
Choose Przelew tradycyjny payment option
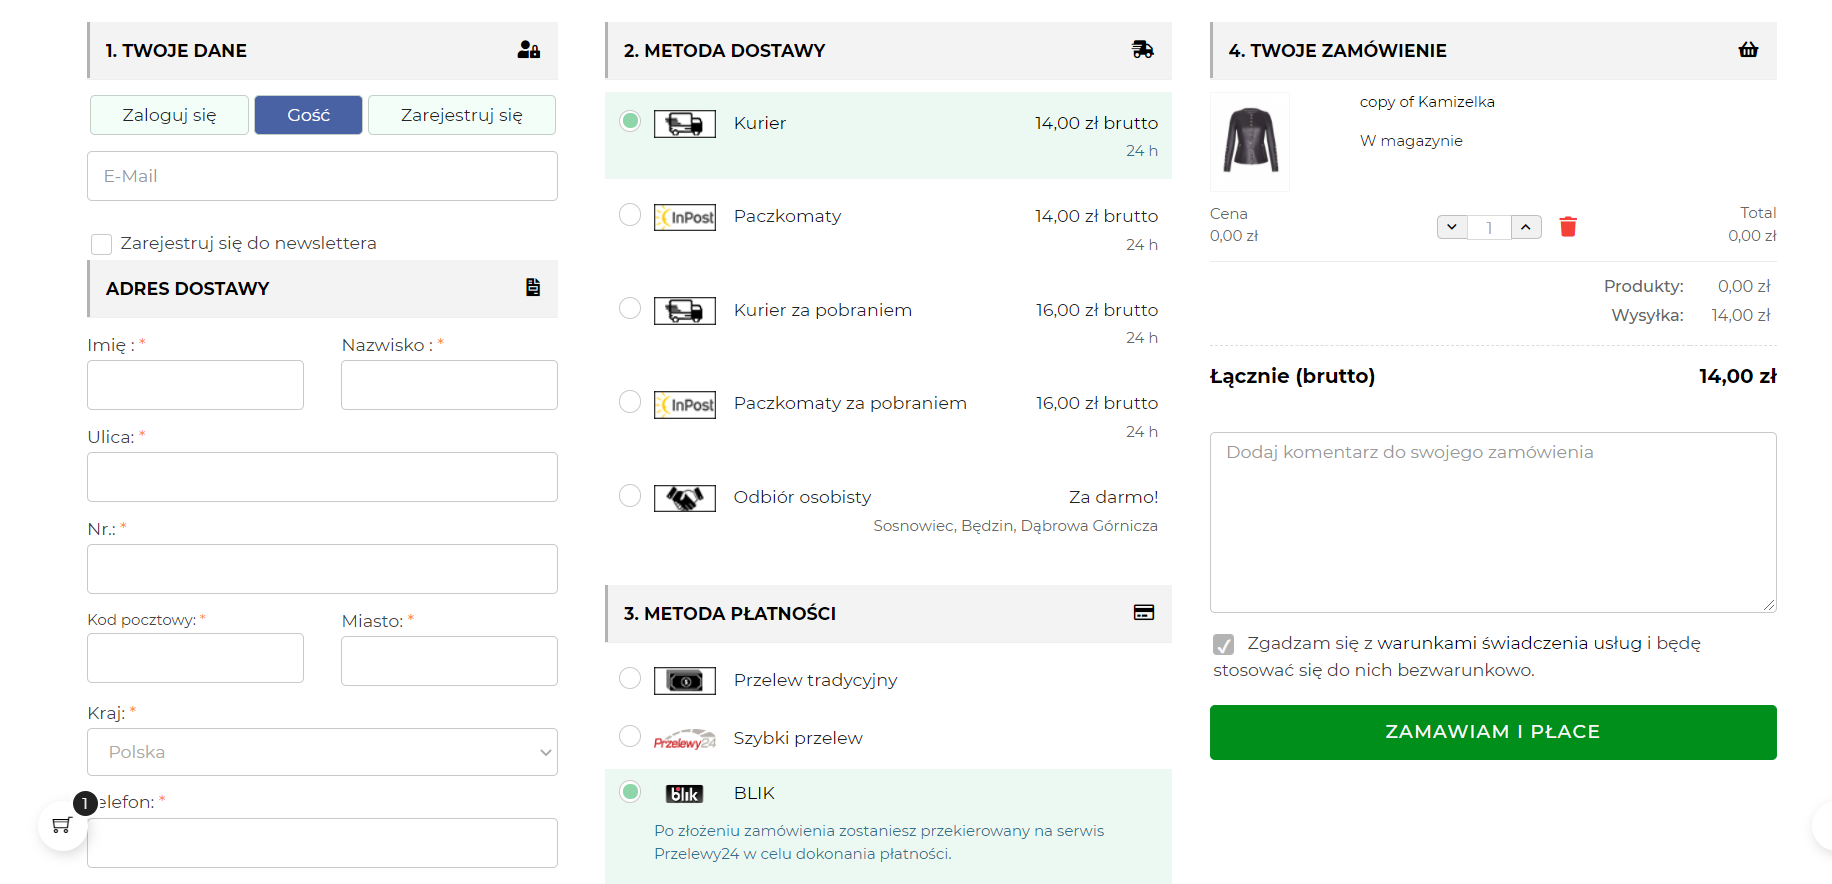(630, 679)
